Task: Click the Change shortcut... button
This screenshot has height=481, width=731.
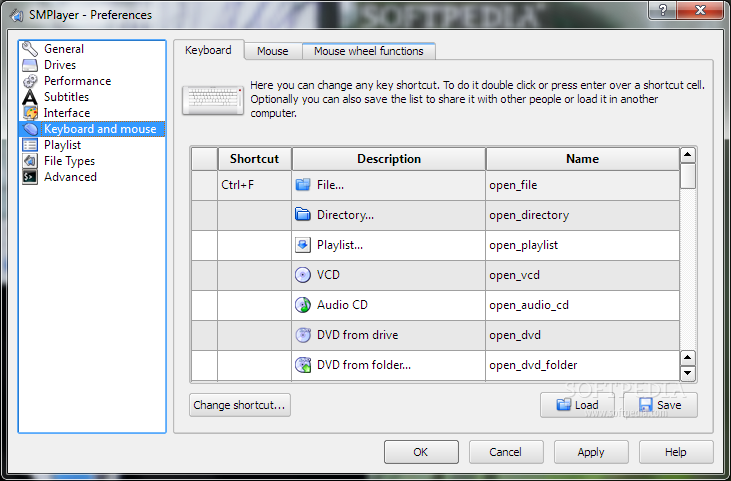Action: click(240, 405)
